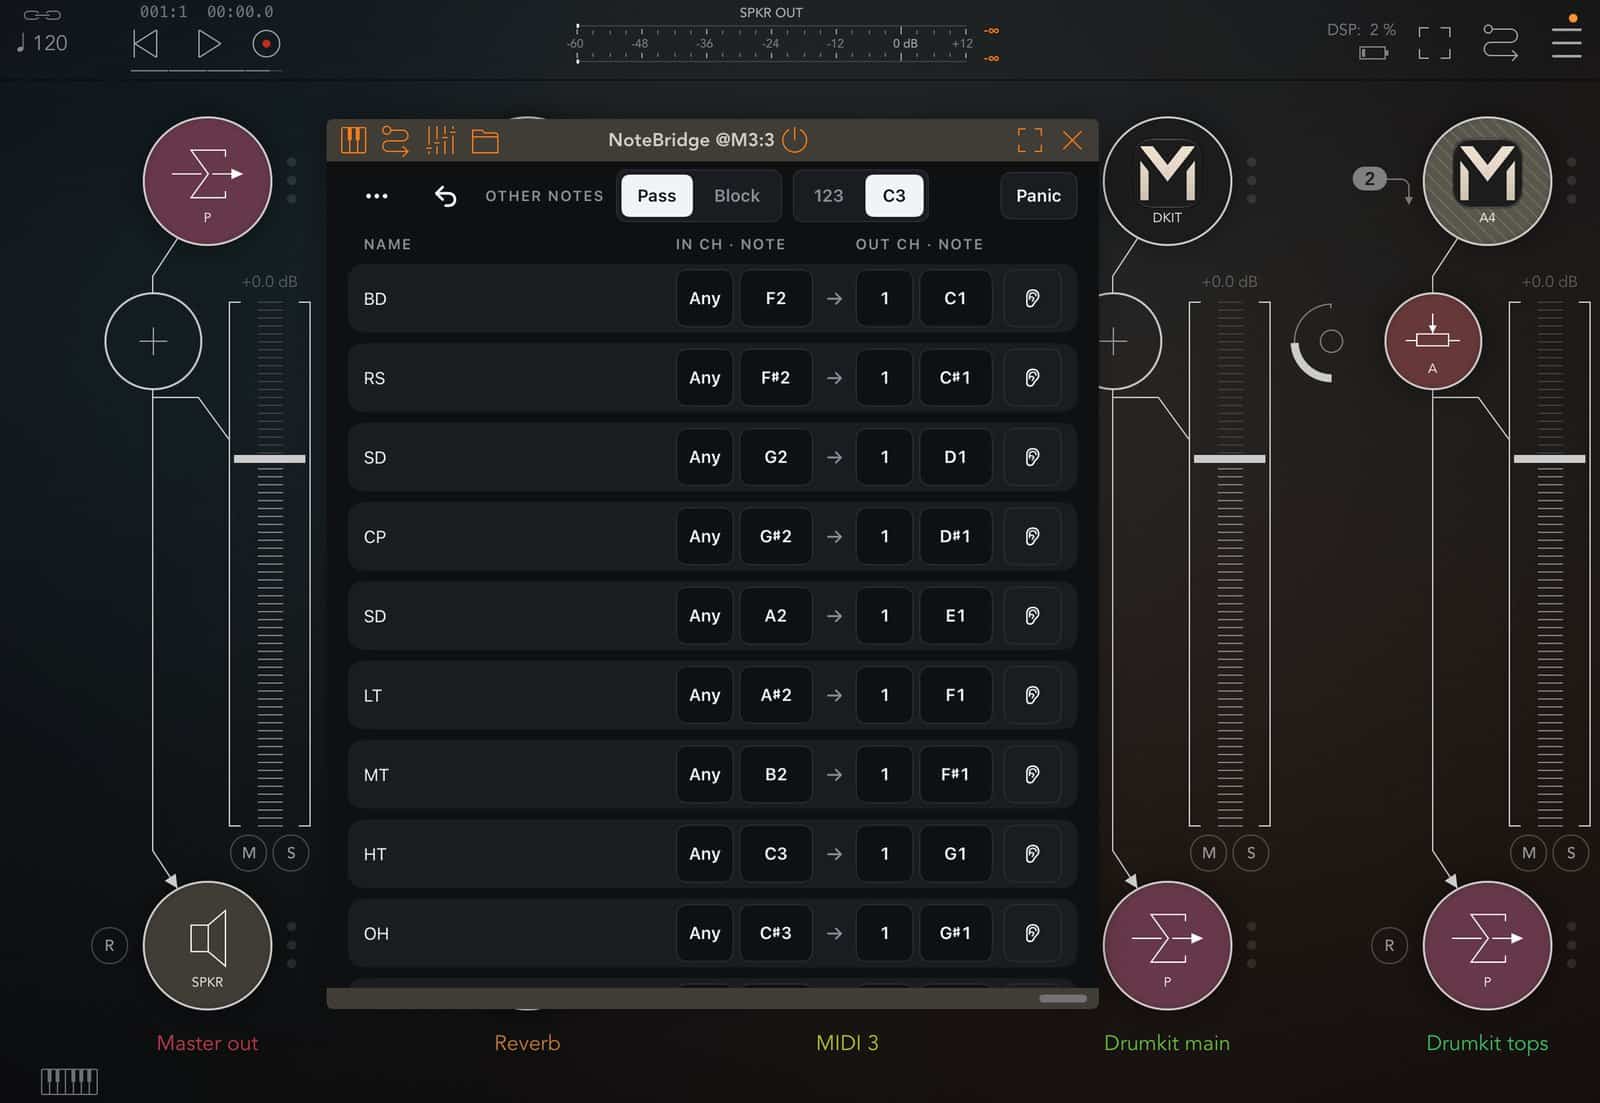
Task: Audition the BD note with ear icon
Action: tap(1032, 298)
